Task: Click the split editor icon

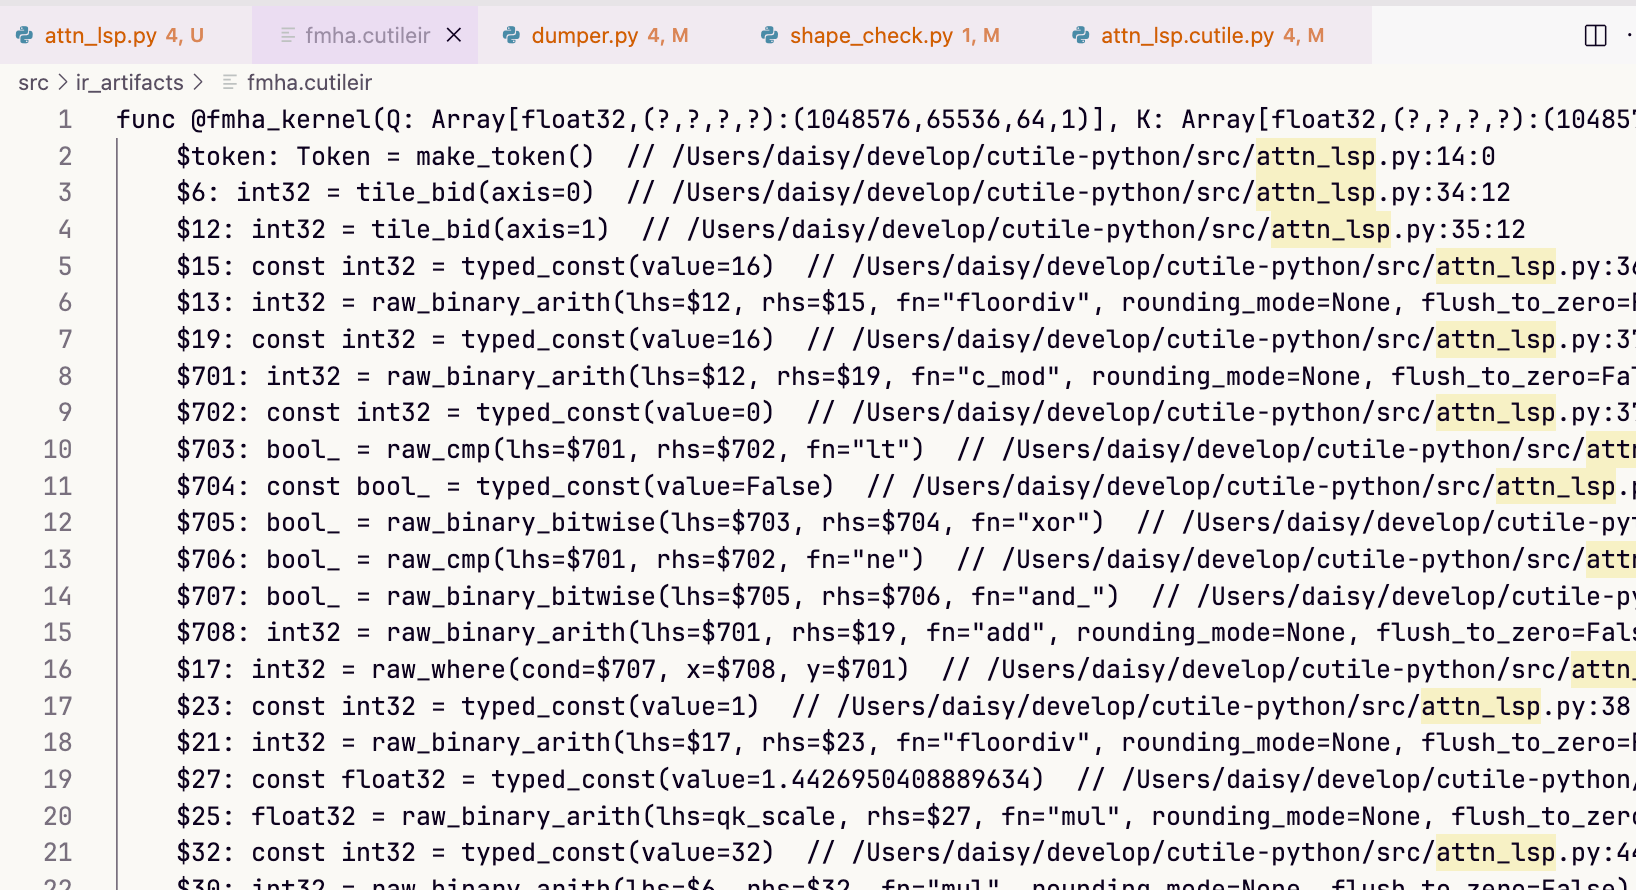Action: 1595,36
